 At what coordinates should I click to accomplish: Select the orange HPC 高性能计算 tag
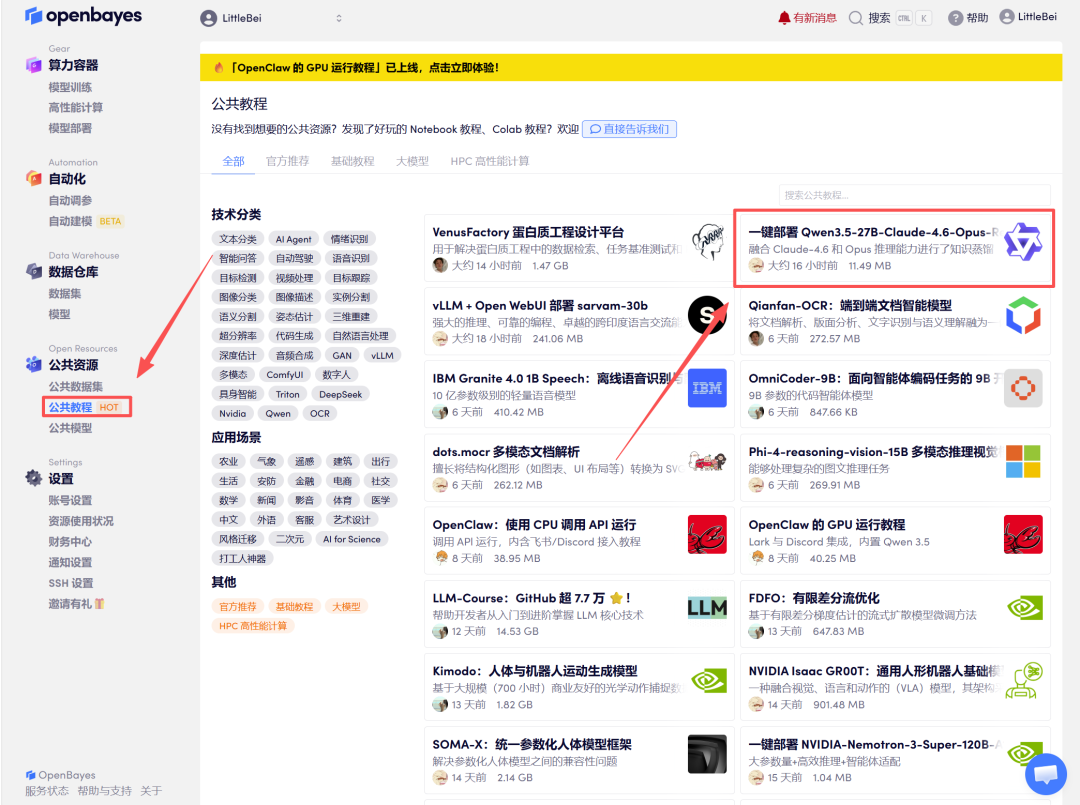tap(253, 626)
